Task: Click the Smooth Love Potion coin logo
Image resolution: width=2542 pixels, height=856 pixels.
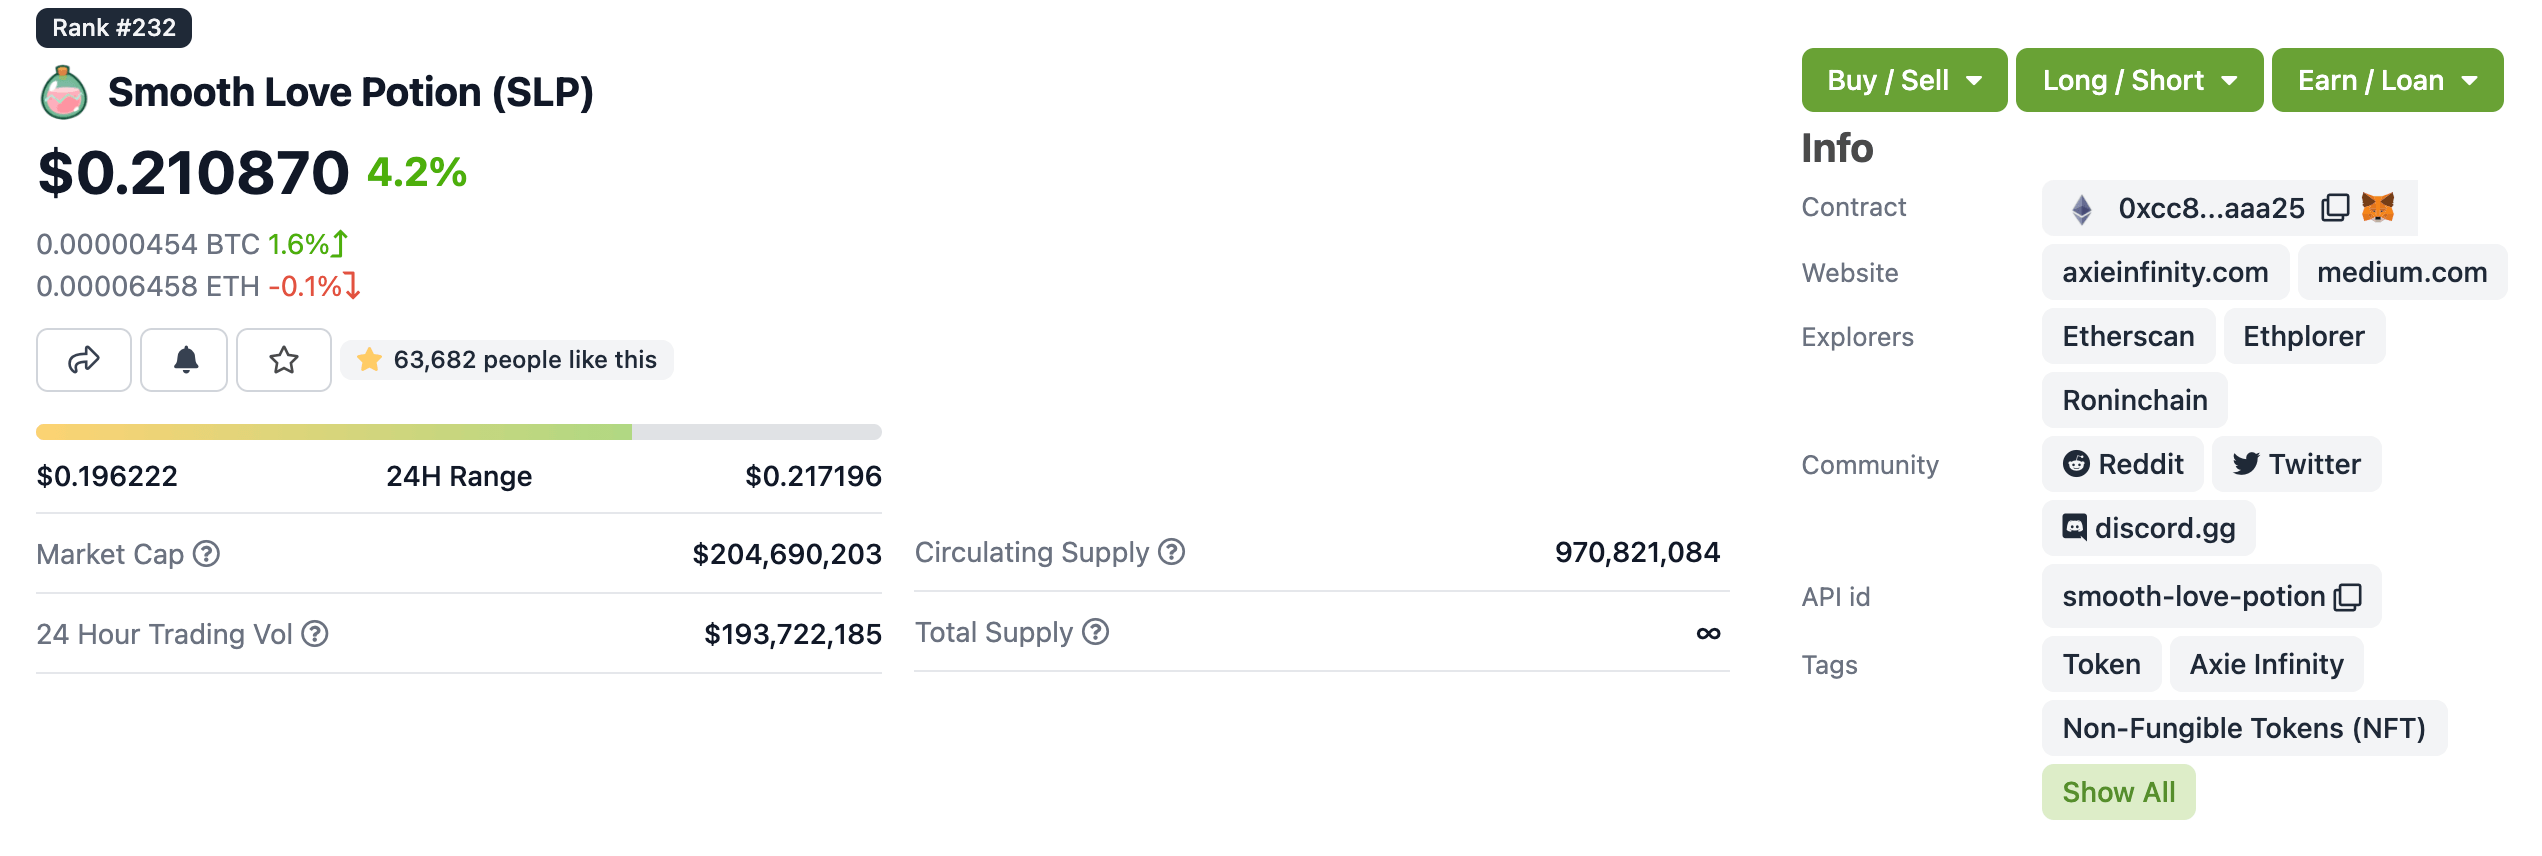Action: coord(64,92)
